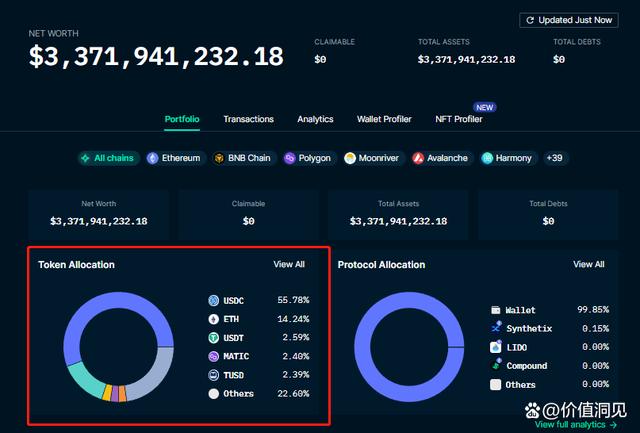The width and height of the screenshot is (640, 433).
Task: Click View All in Protocol Allocation
Action: tap(589, 264)
